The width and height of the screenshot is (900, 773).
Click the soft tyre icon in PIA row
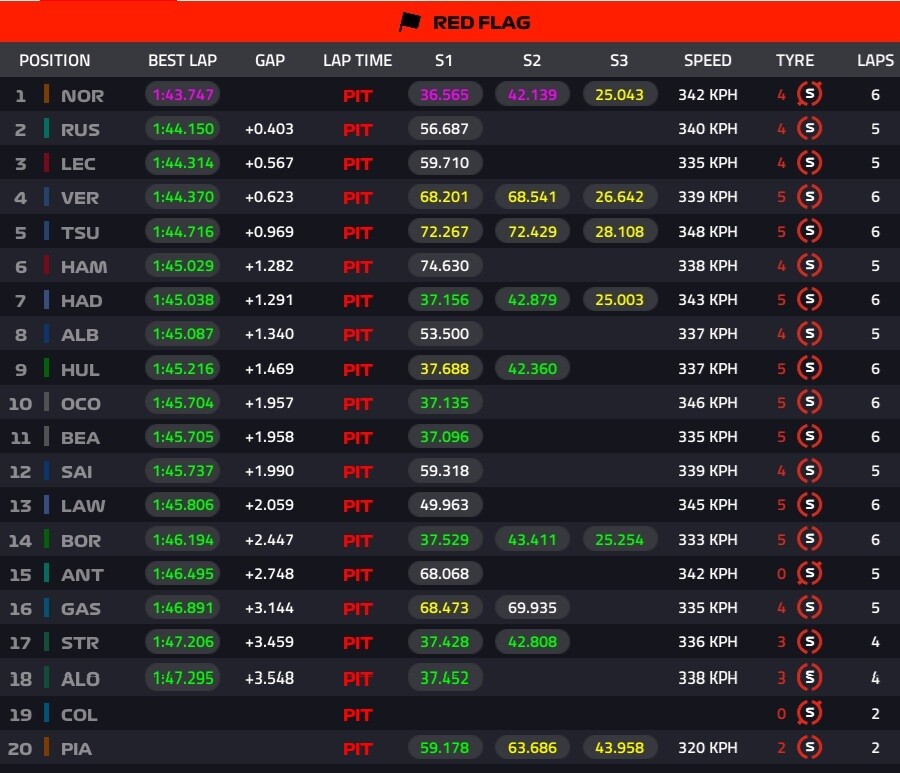click(x=809, y=748)
